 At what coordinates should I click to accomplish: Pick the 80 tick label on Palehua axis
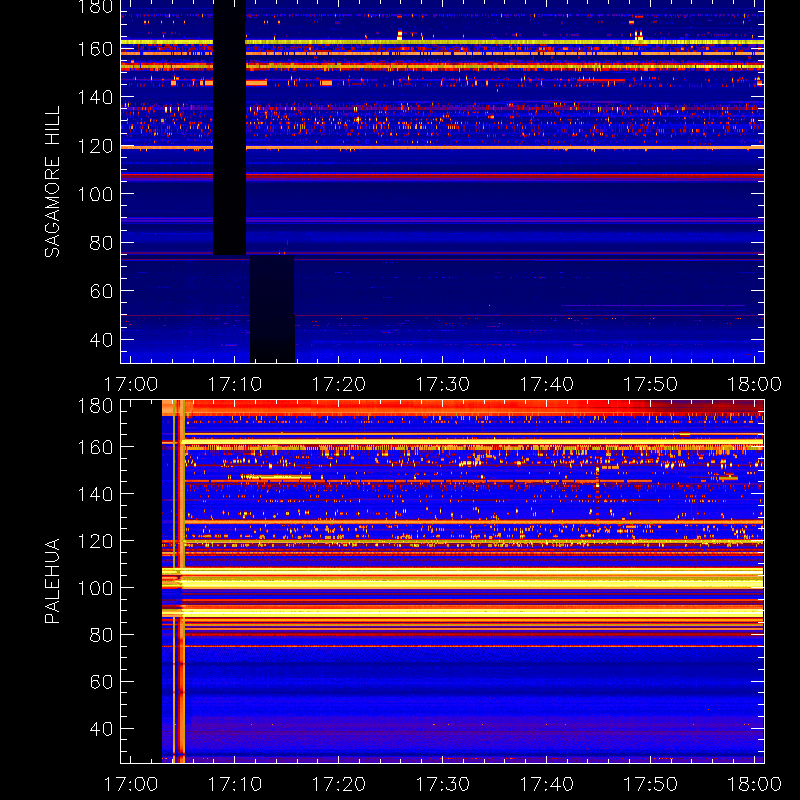tap(101, 635)
